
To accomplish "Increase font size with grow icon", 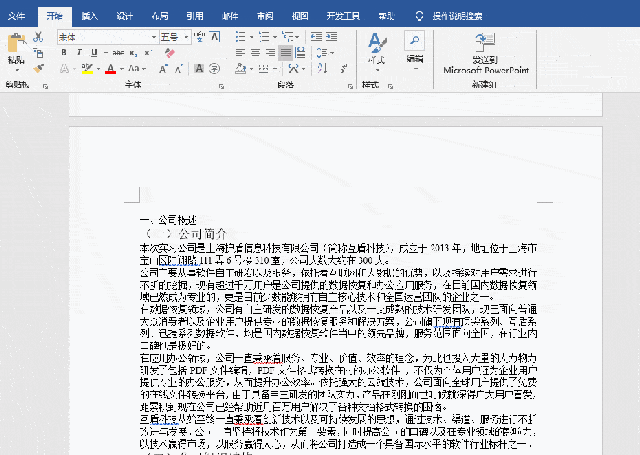I will pos(163,69).
